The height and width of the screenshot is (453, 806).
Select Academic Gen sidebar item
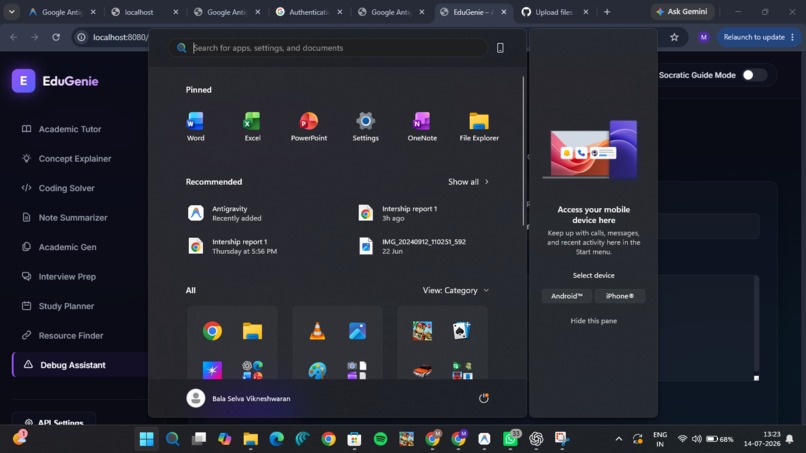pyautogui.click(x=67, y=247)
